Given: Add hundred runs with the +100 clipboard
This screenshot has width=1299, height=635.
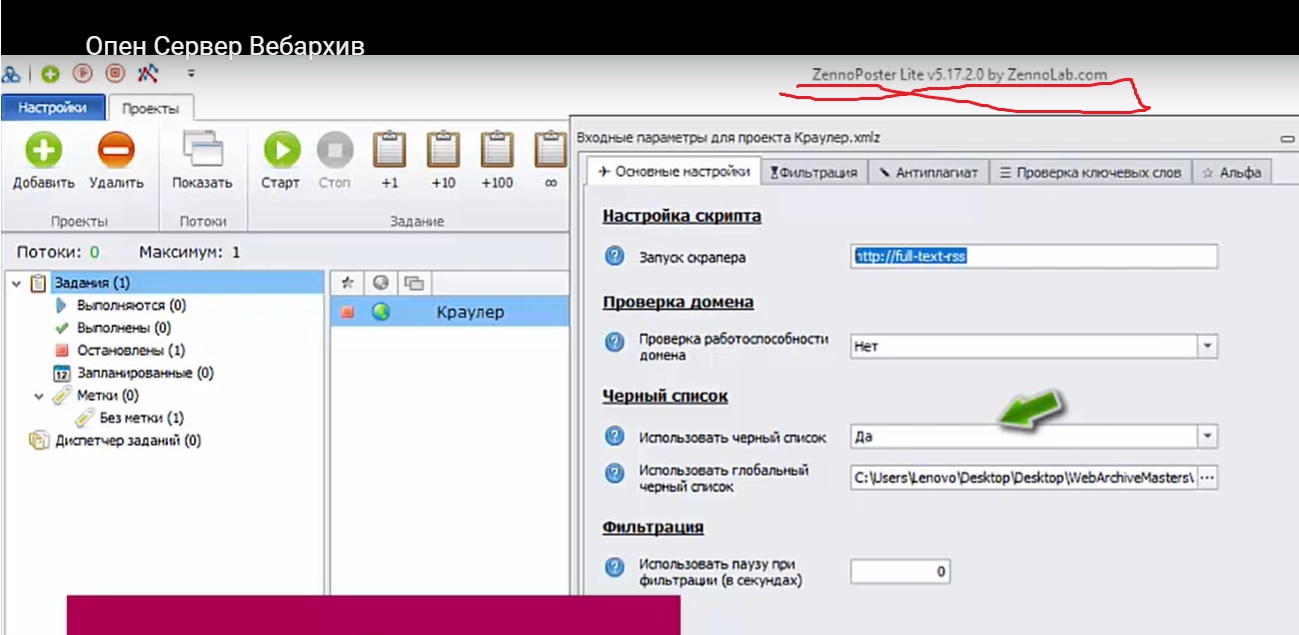Looking at the screenshot, I should pos(497,150).
